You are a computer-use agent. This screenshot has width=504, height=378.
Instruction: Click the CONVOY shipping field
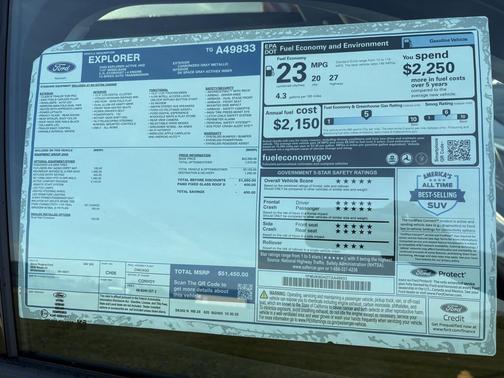click(147, 281)
